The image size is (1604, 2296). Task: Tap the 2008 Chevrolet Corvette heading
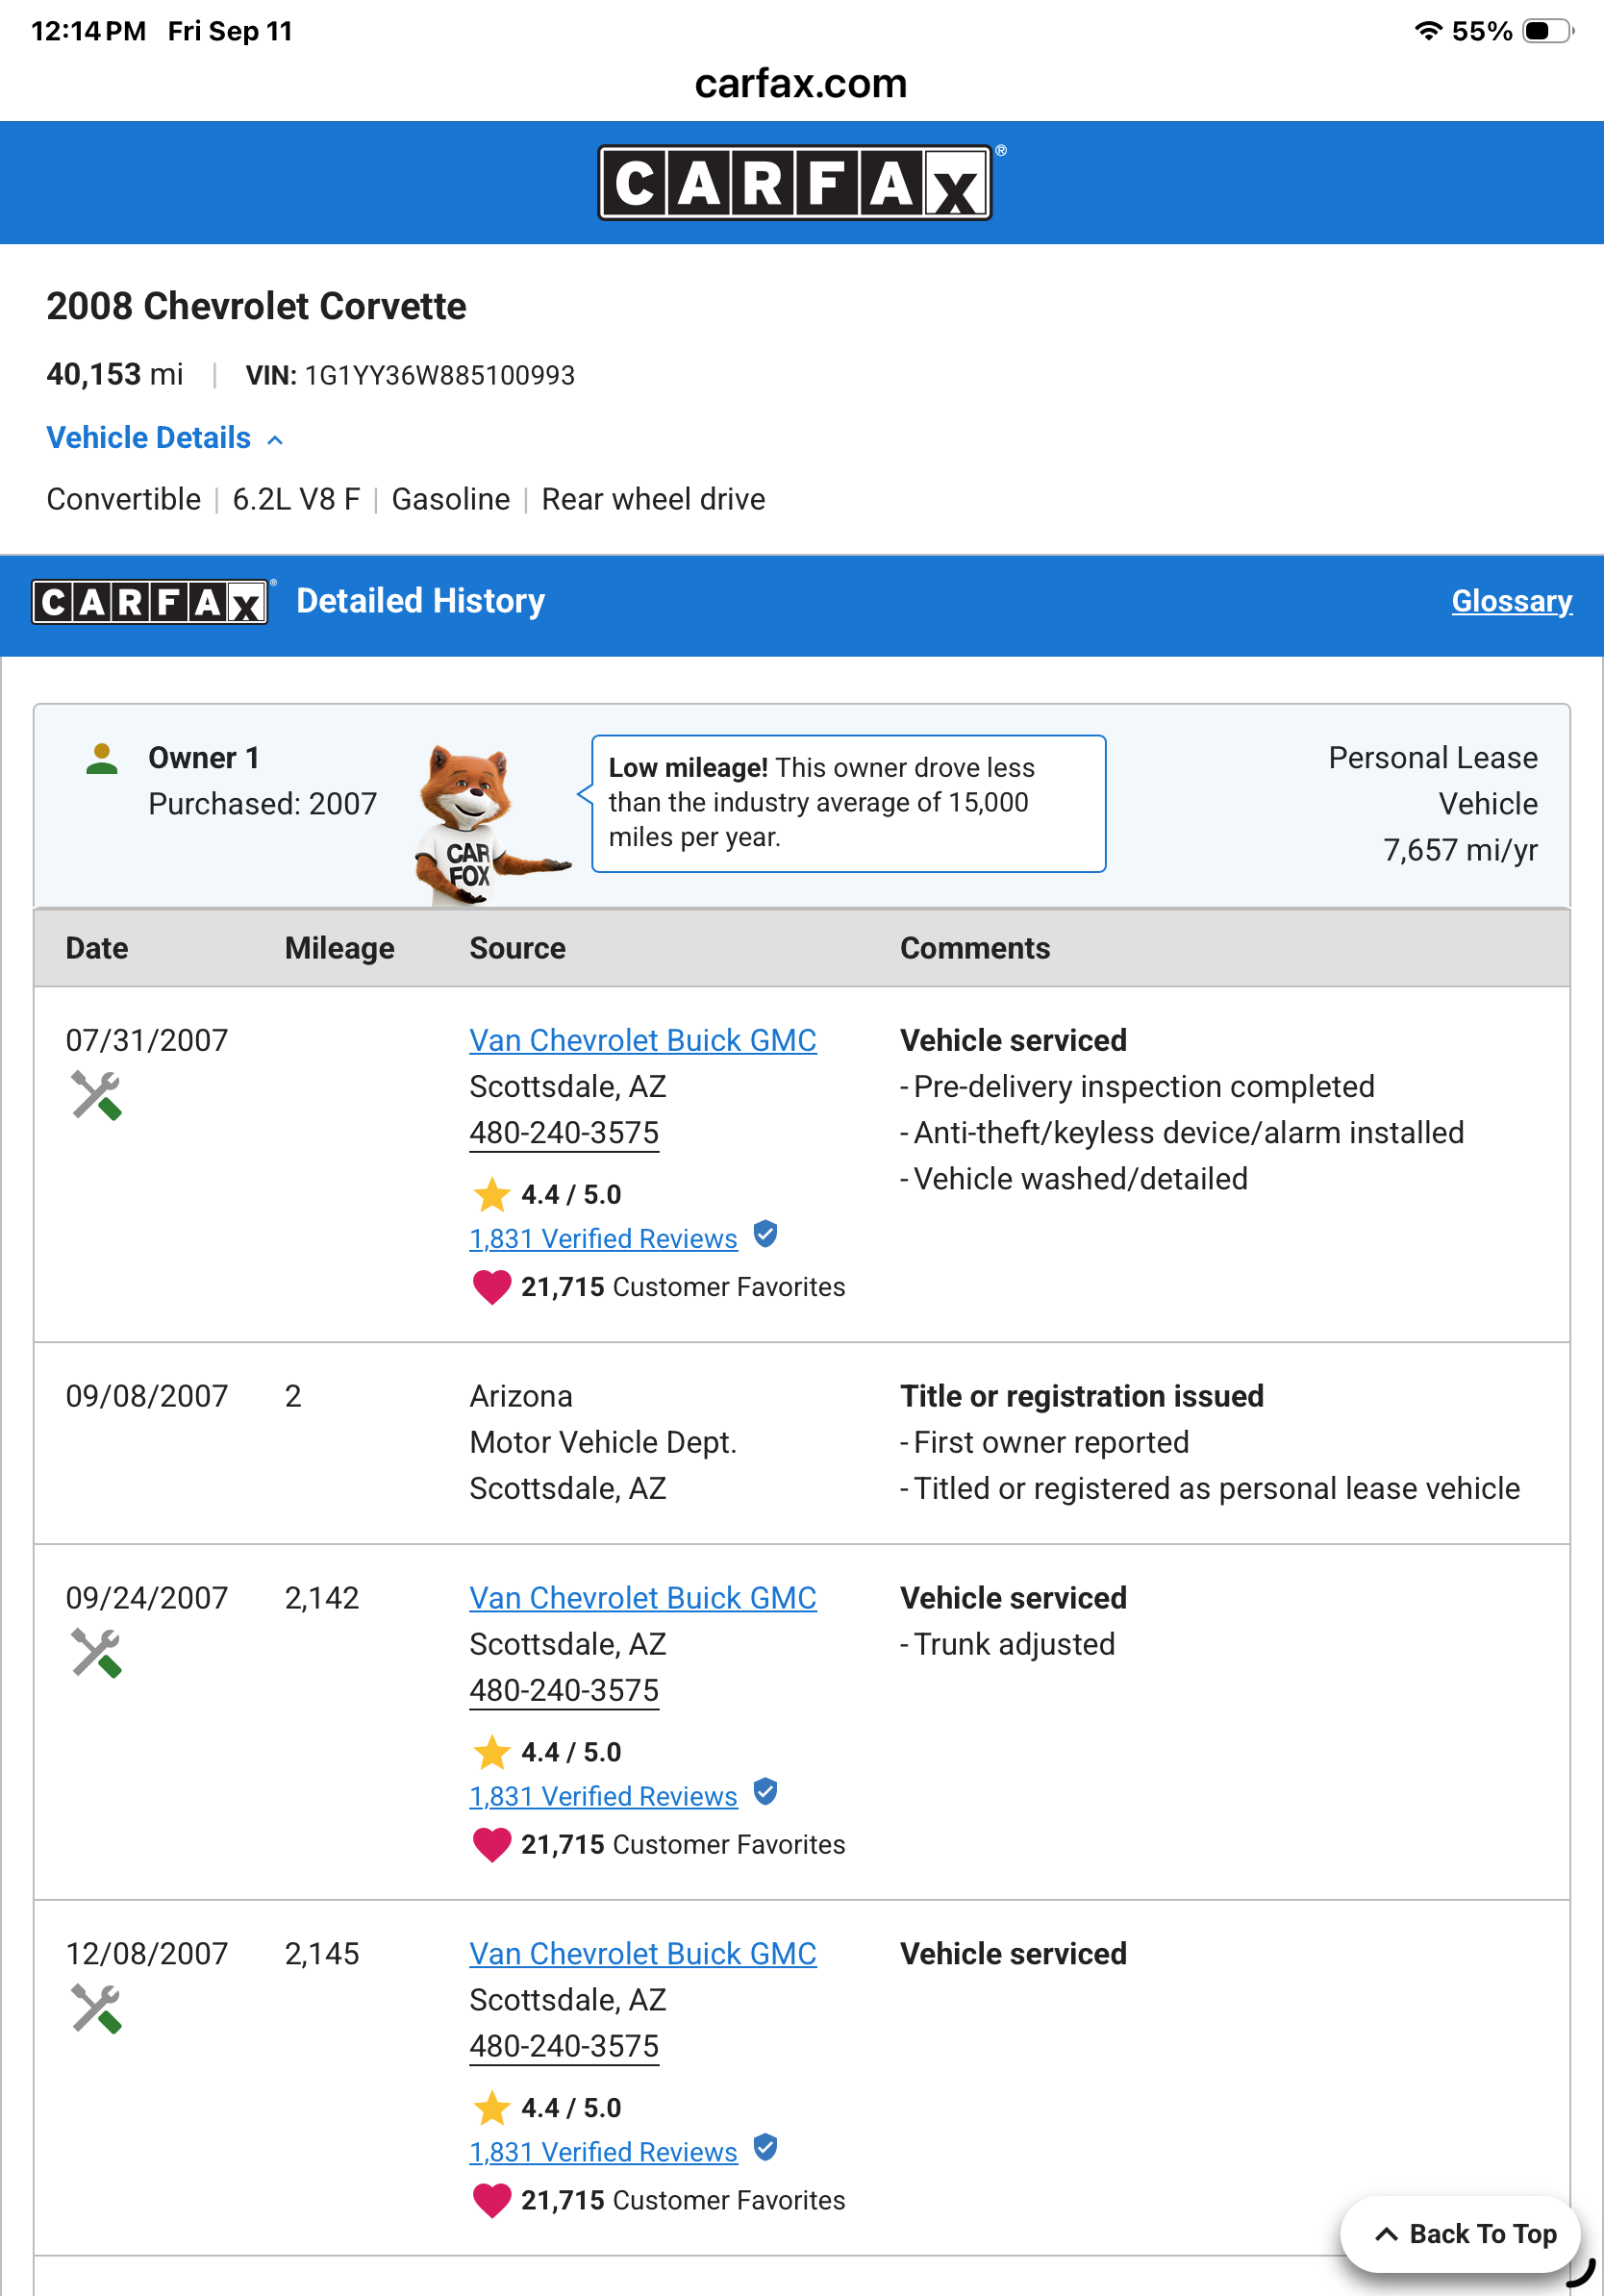[256, 306]
